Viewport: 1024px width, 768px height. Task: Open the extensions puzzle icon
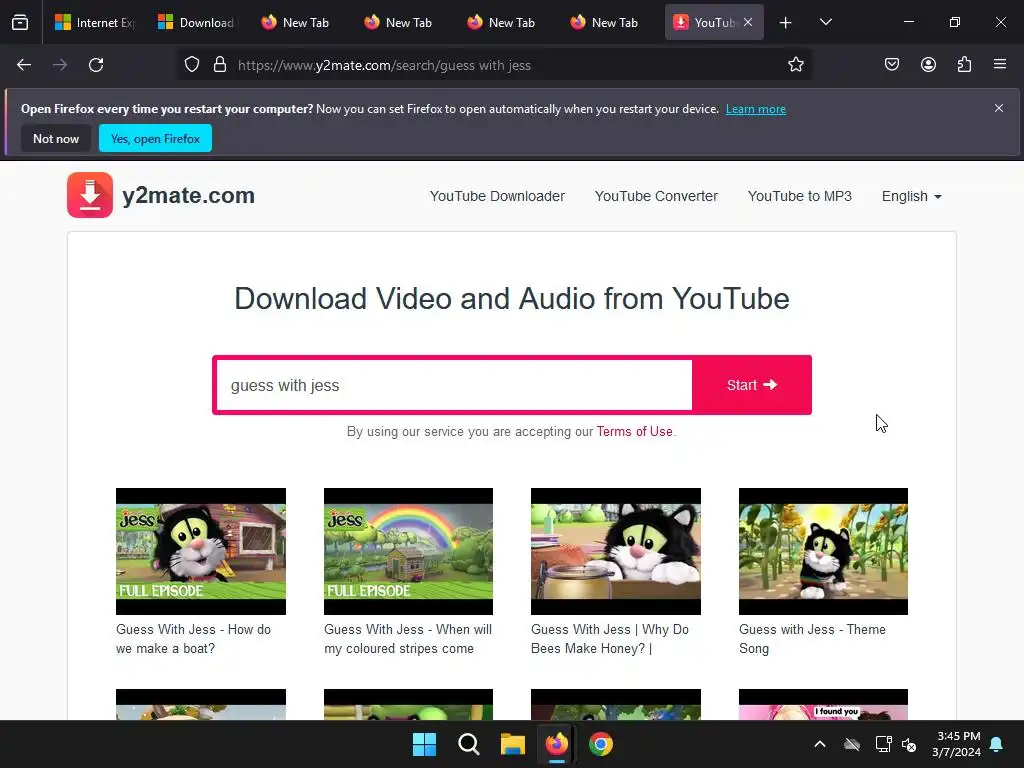[x=964, y=65]
